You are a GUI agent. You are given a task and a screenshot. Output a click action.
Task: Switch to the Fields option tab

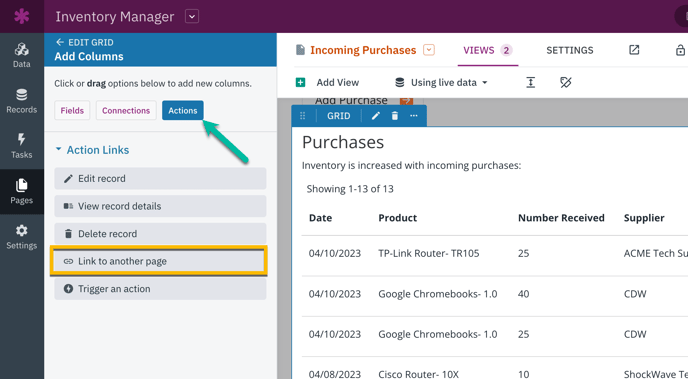[72, 111]
